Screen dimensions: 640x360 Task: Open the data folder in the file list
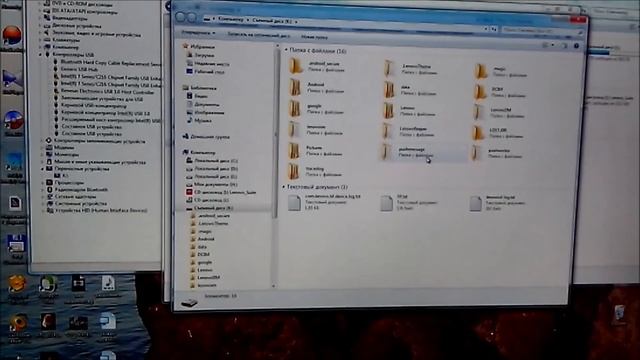coord(410,89)
